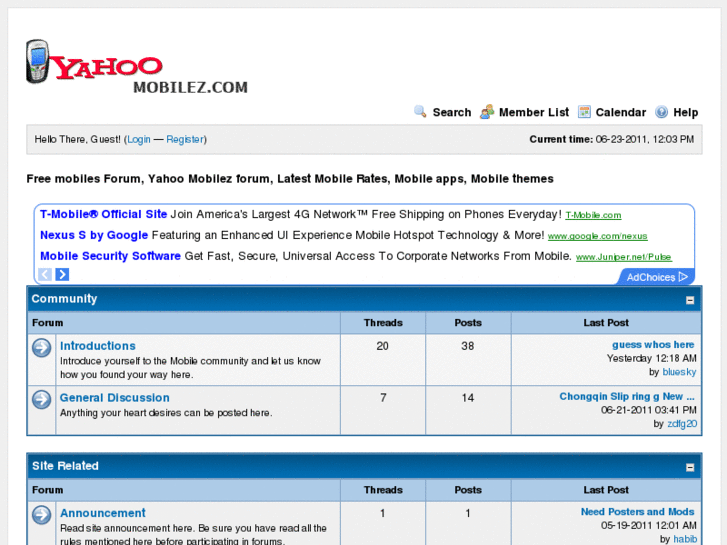Image resolution: width=727 pixels, height=545 pixels.
Task: Open the Search page
Action: tap(452, 112)
